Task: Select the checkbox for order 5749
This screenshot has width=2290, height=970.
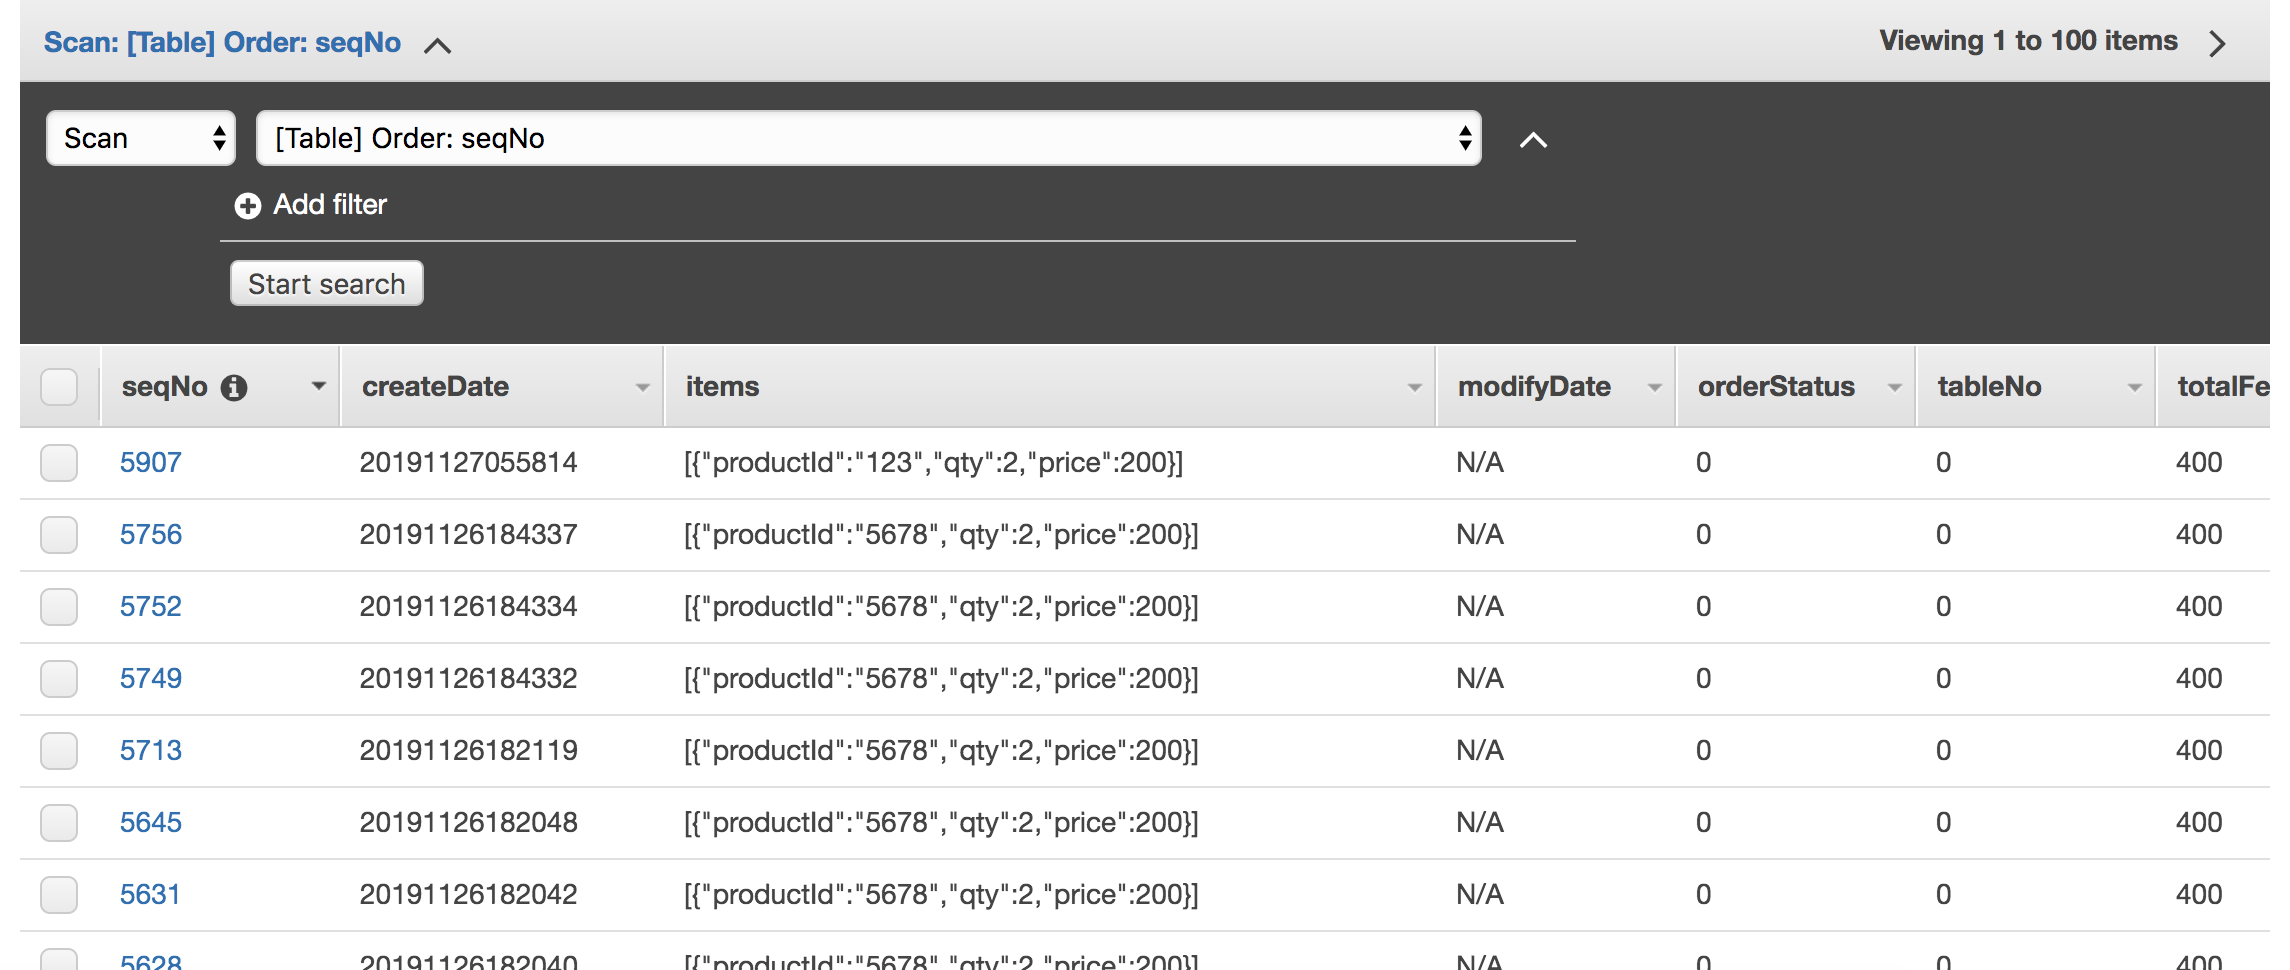Action: 59,679
